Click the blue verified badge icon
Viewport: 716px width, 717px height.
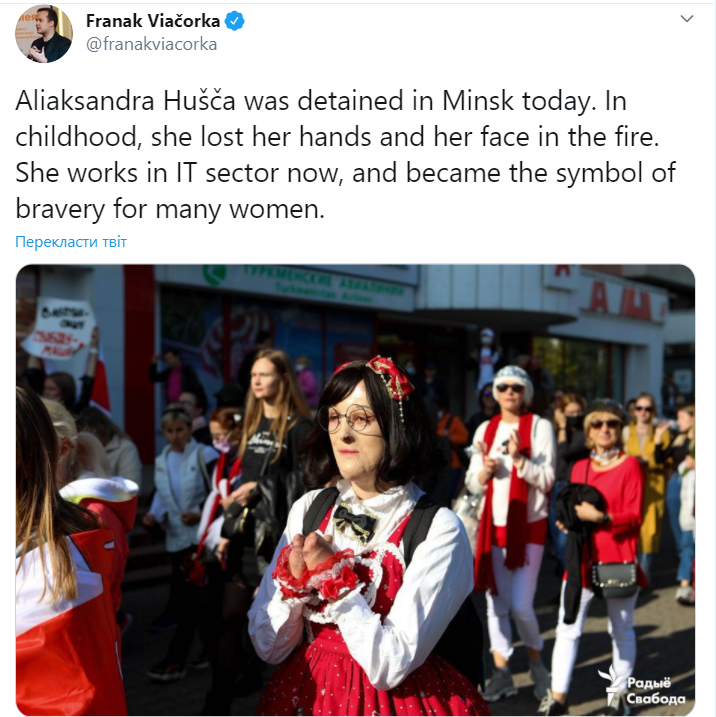pos(235,21)
